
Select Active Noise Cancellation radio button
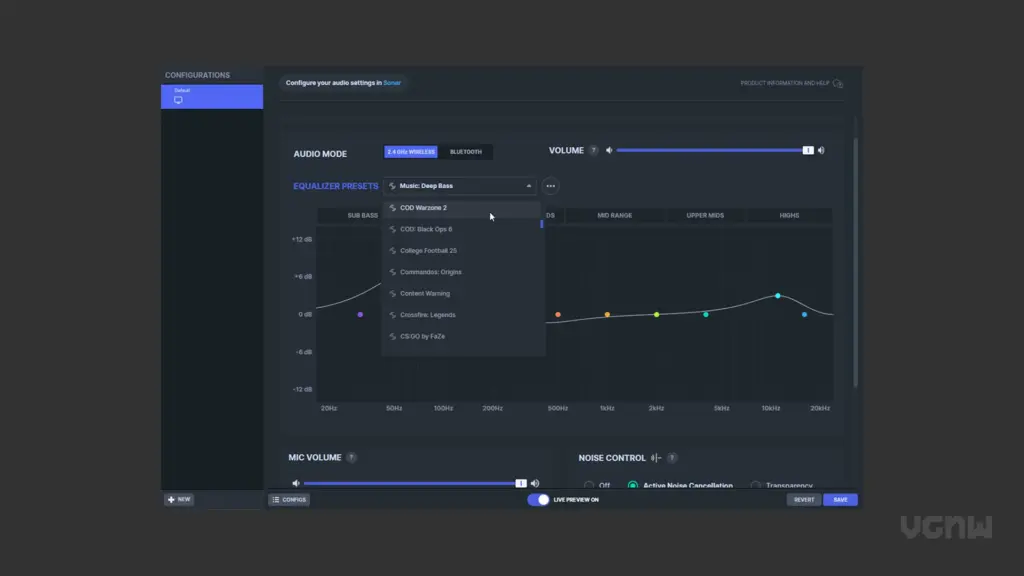[633, 486]
